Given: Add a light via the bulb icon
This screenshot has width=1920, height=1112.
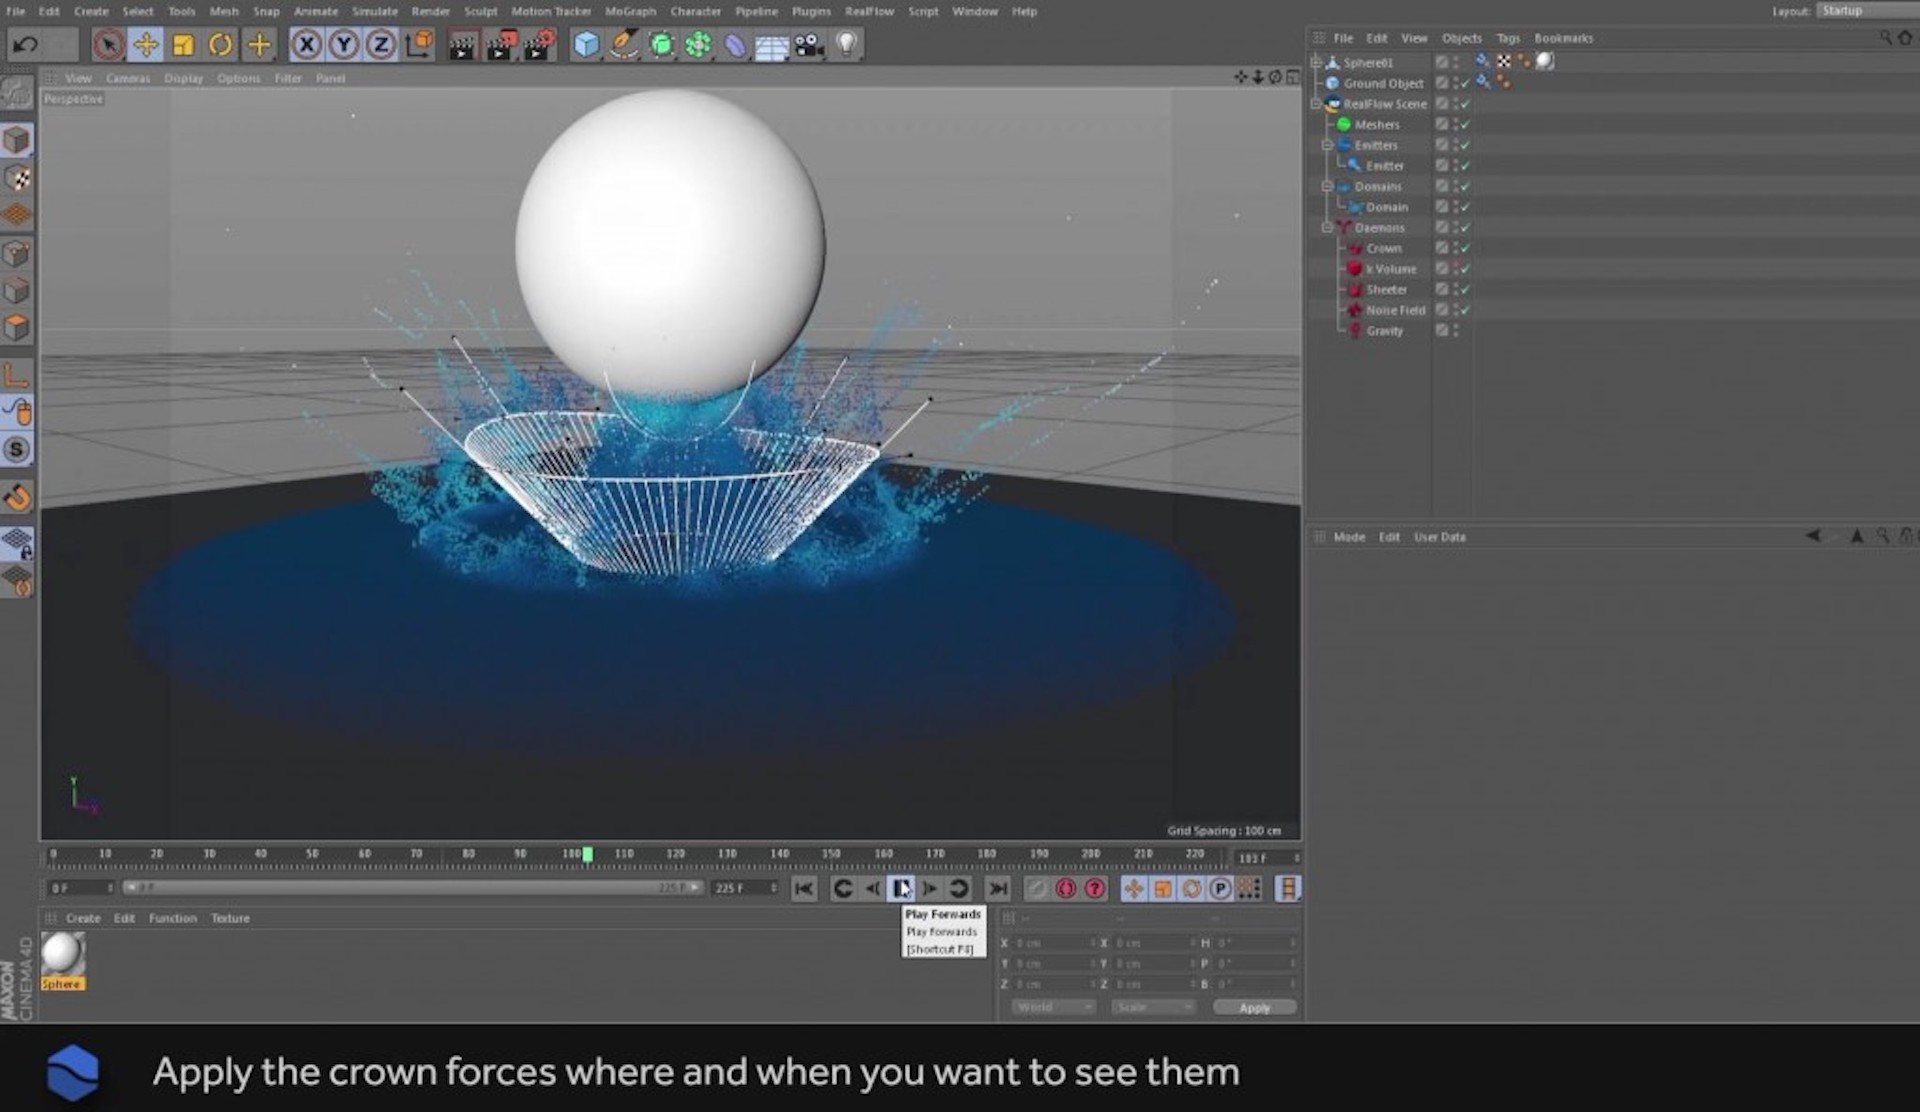Looking at the screenshot, I should tap(846, 45).
